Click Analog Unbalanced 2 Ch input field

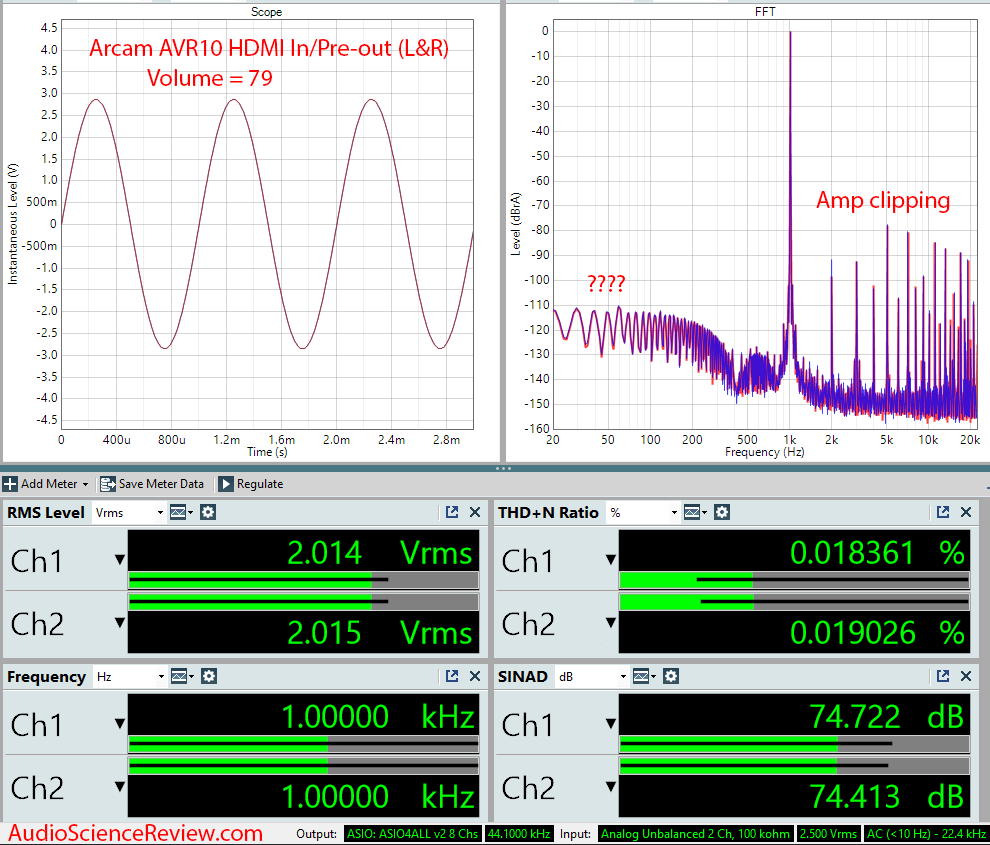695,834
